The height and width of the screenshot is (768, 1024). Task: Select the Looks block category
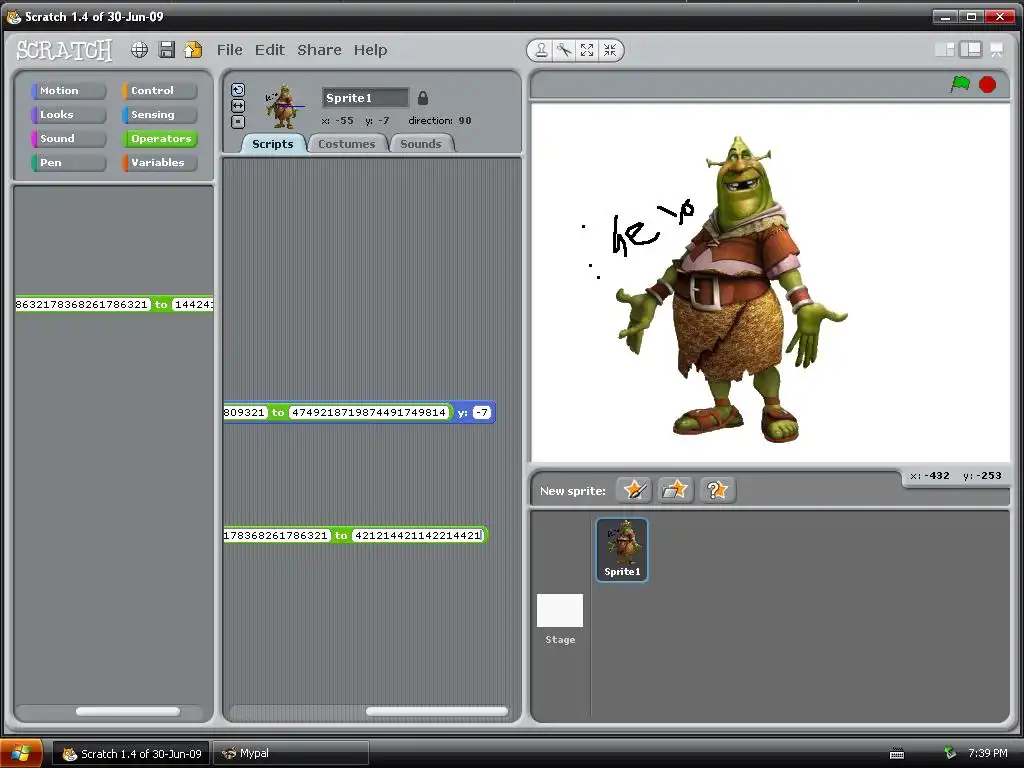tap(68, 115)
